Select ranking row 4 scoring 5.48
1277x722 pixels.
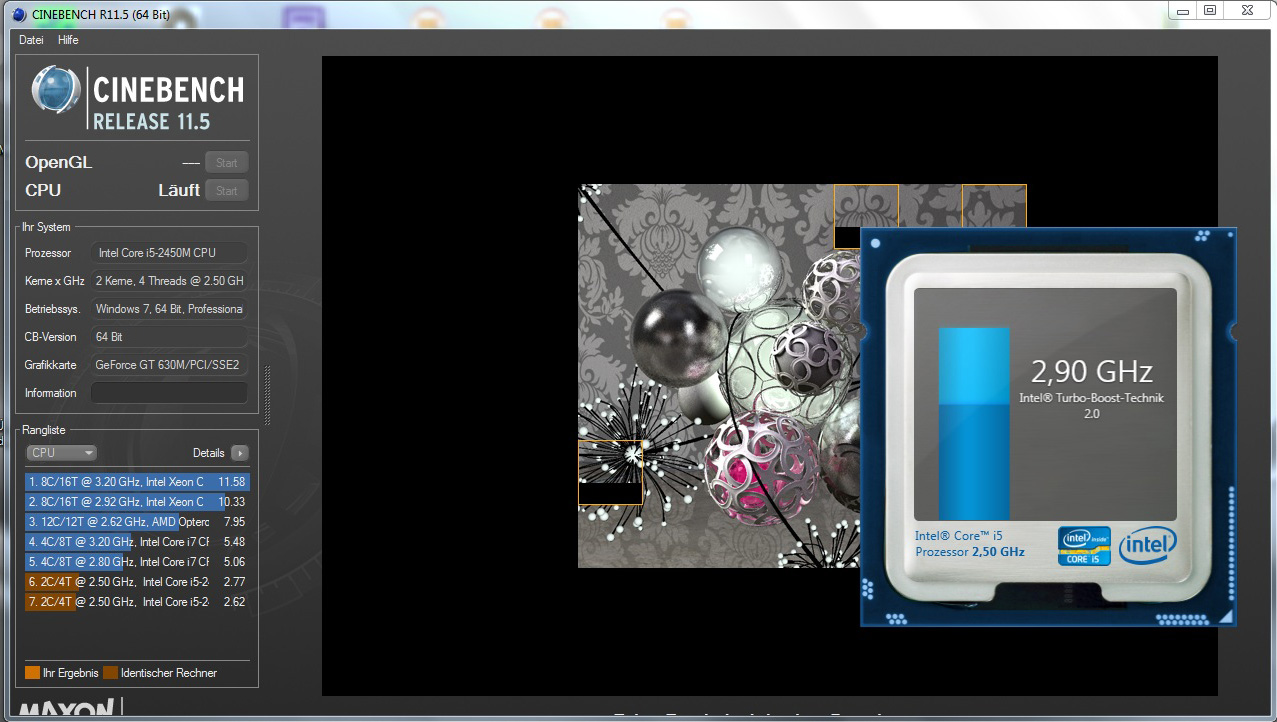(x=137, y=542)
